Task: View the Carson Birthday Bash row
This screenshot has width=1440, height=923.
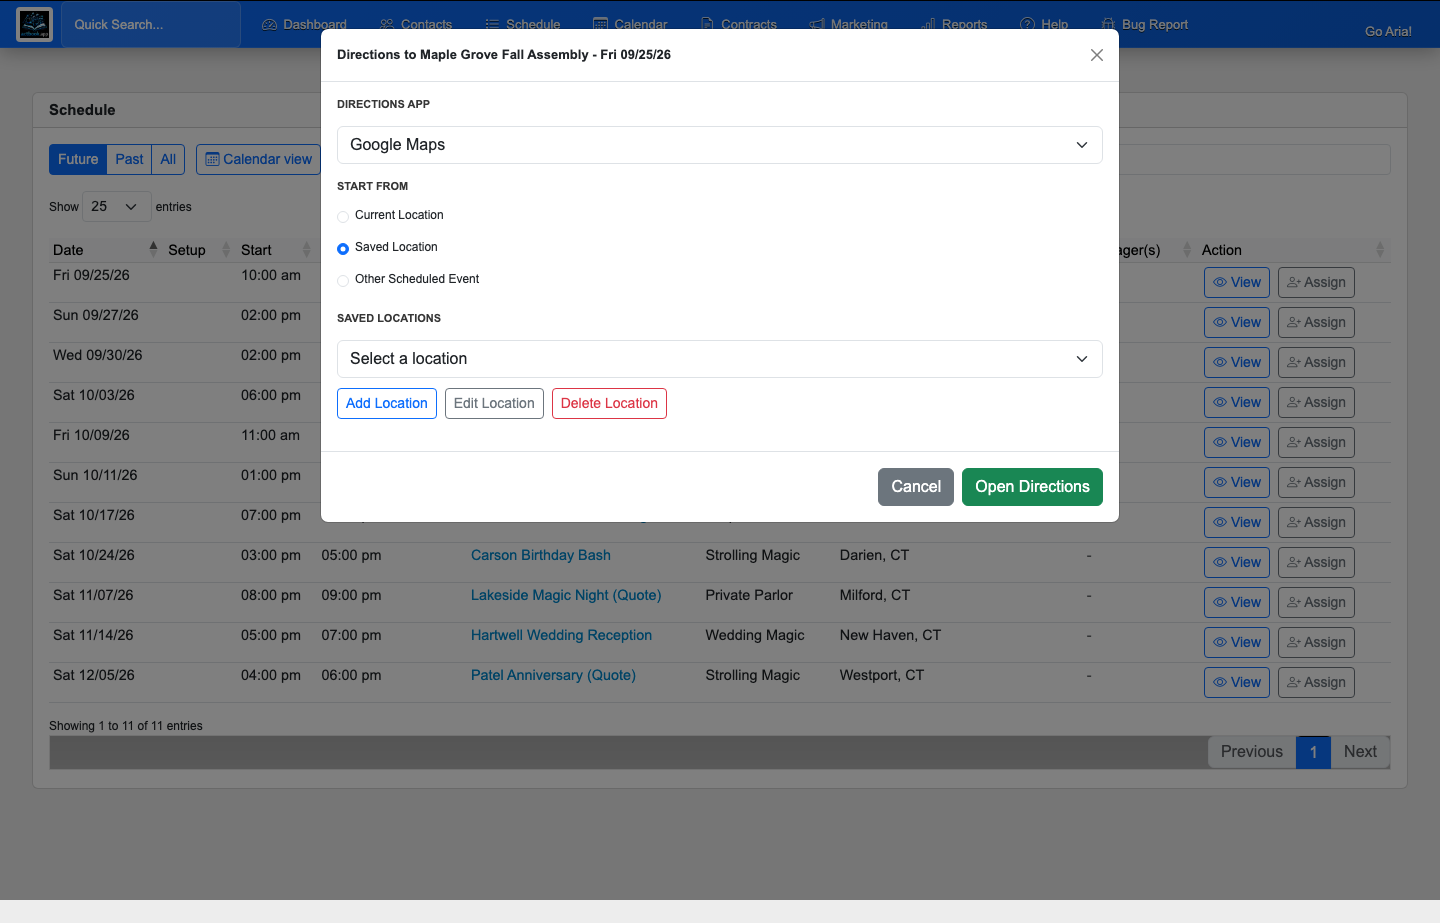Action: coord(1237,563)
